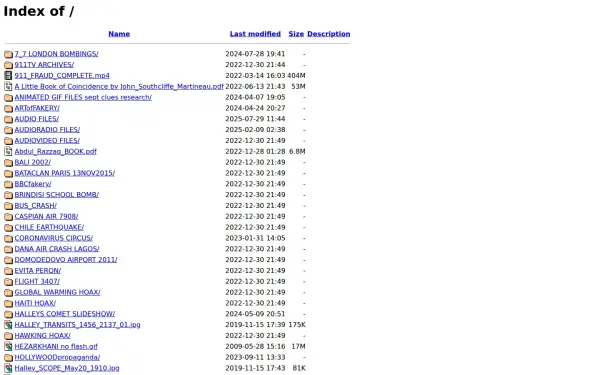
Task: Click folder icon beside CHILE EARTHQUAKE
Action: point(8,228)
